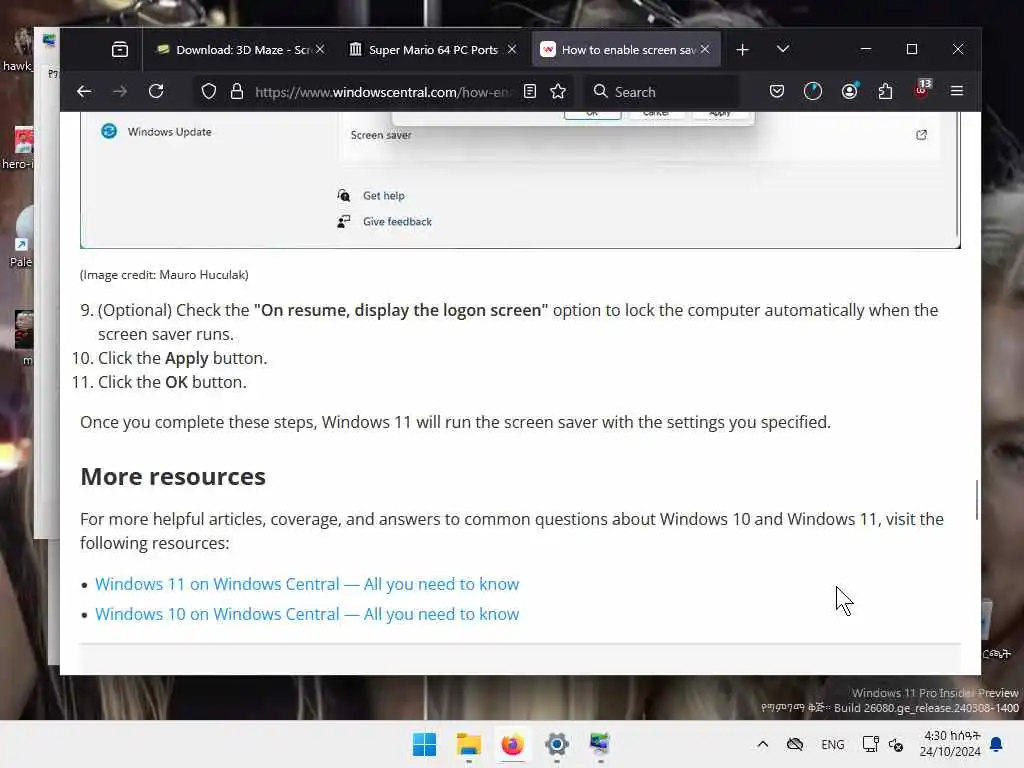Switch ENG input language indicator
The image size is (1024, 768).
pyautogui.click(x=833, y=744)
